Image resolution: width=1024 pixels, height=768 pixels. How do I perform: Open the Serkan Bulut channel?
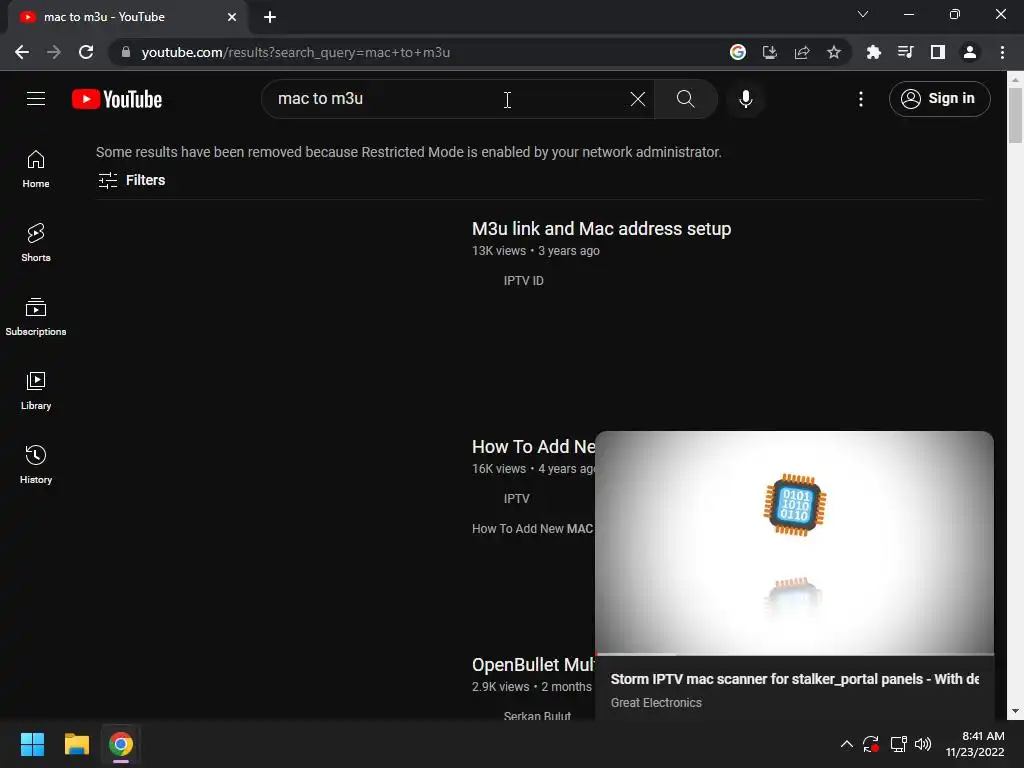pyautogui.click(x=537, y=716)
